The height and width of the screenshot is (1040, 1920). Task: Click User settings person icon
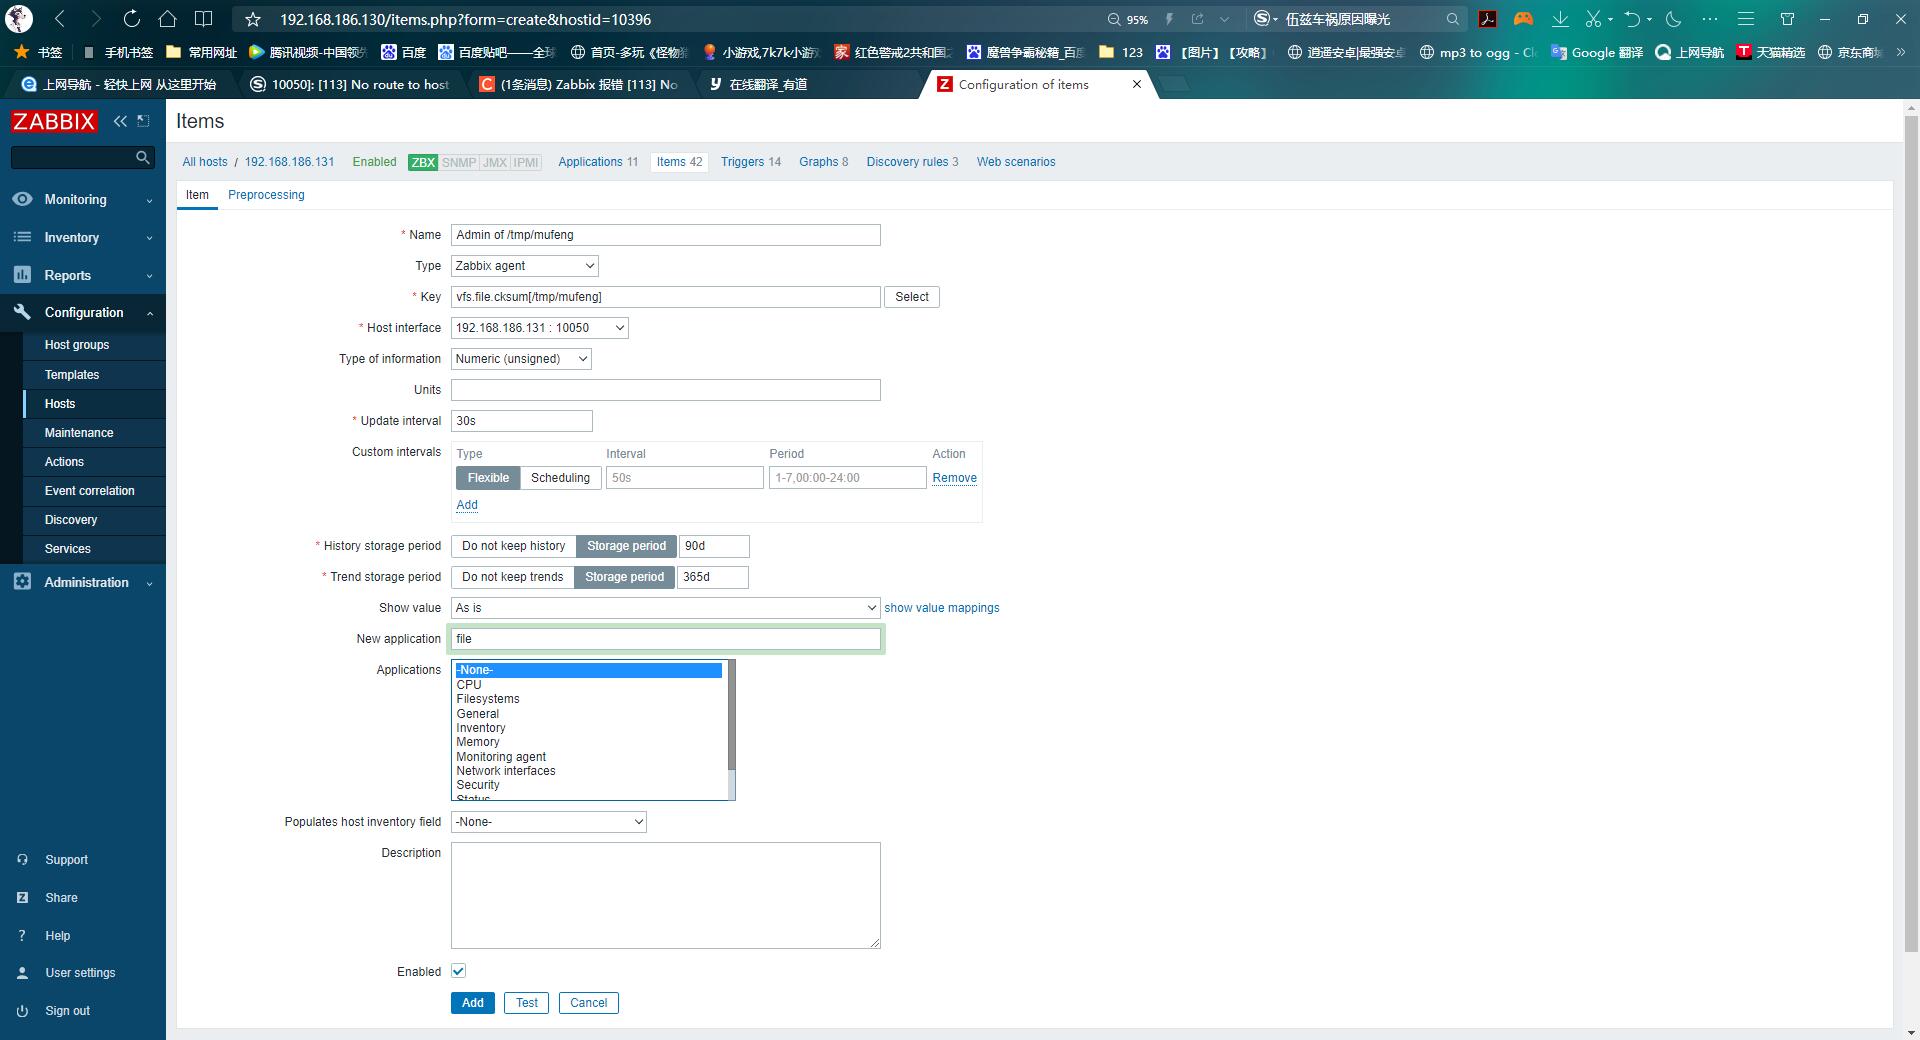click(x=22, y=973)
